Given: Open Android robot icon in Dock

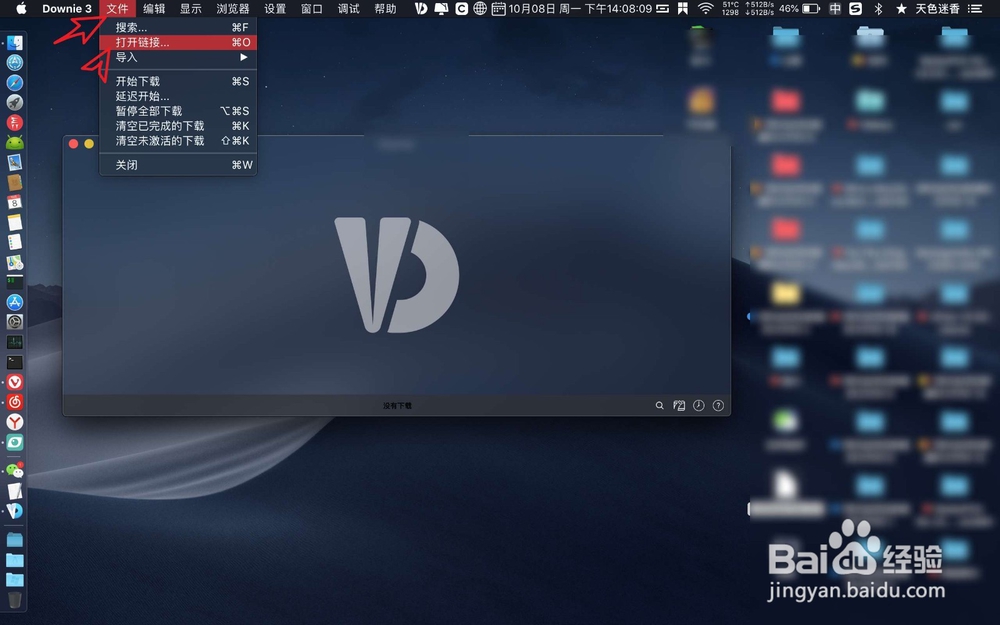Looking at the screenshot, I should click(x=15, y=142).
